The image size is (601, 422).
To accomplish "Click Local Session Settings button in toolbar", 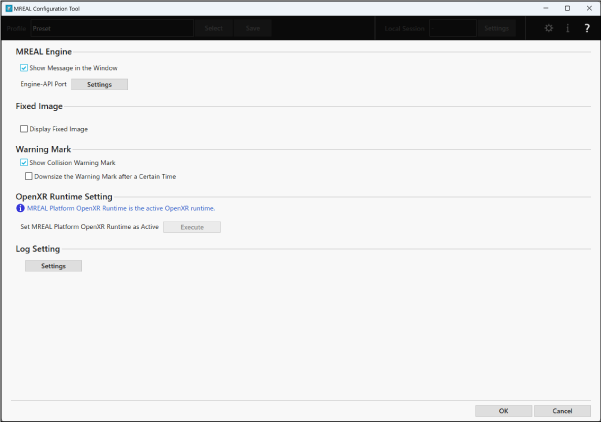I will coord(496,28).
